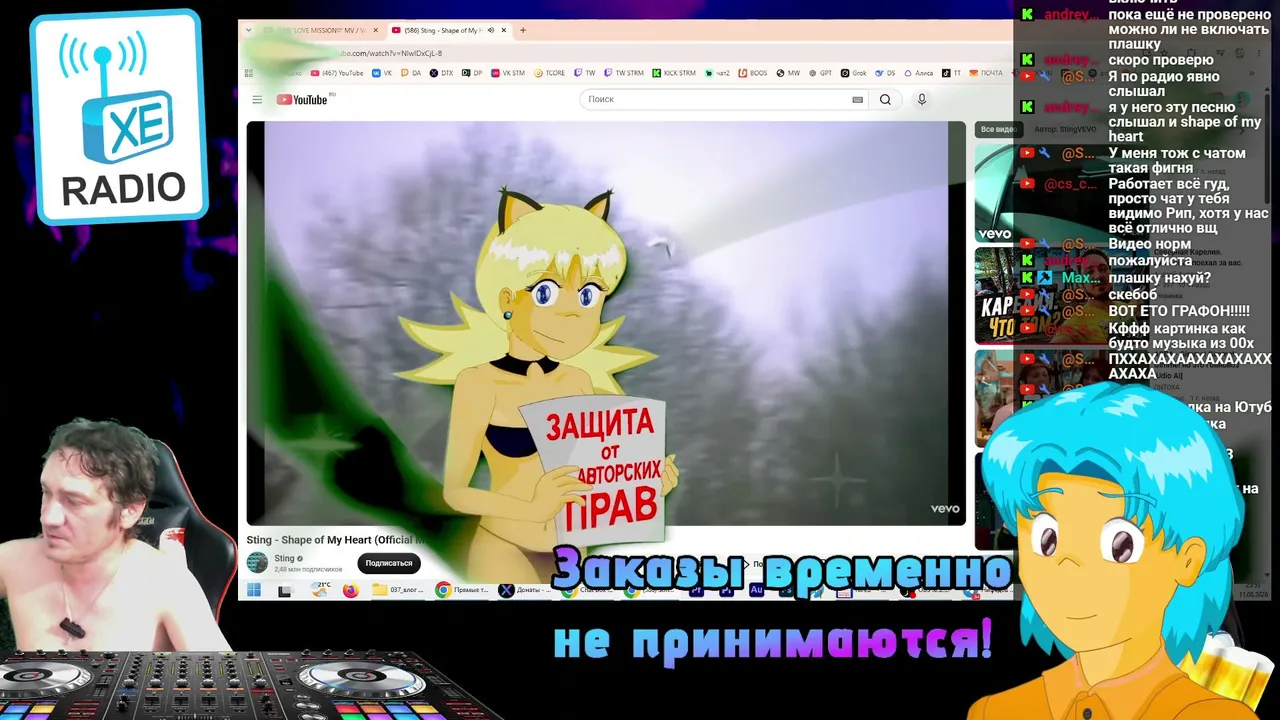Open the BOOS bookmark
The height and width of the screenshot is (720, 1280).
[x=753, y=73]
